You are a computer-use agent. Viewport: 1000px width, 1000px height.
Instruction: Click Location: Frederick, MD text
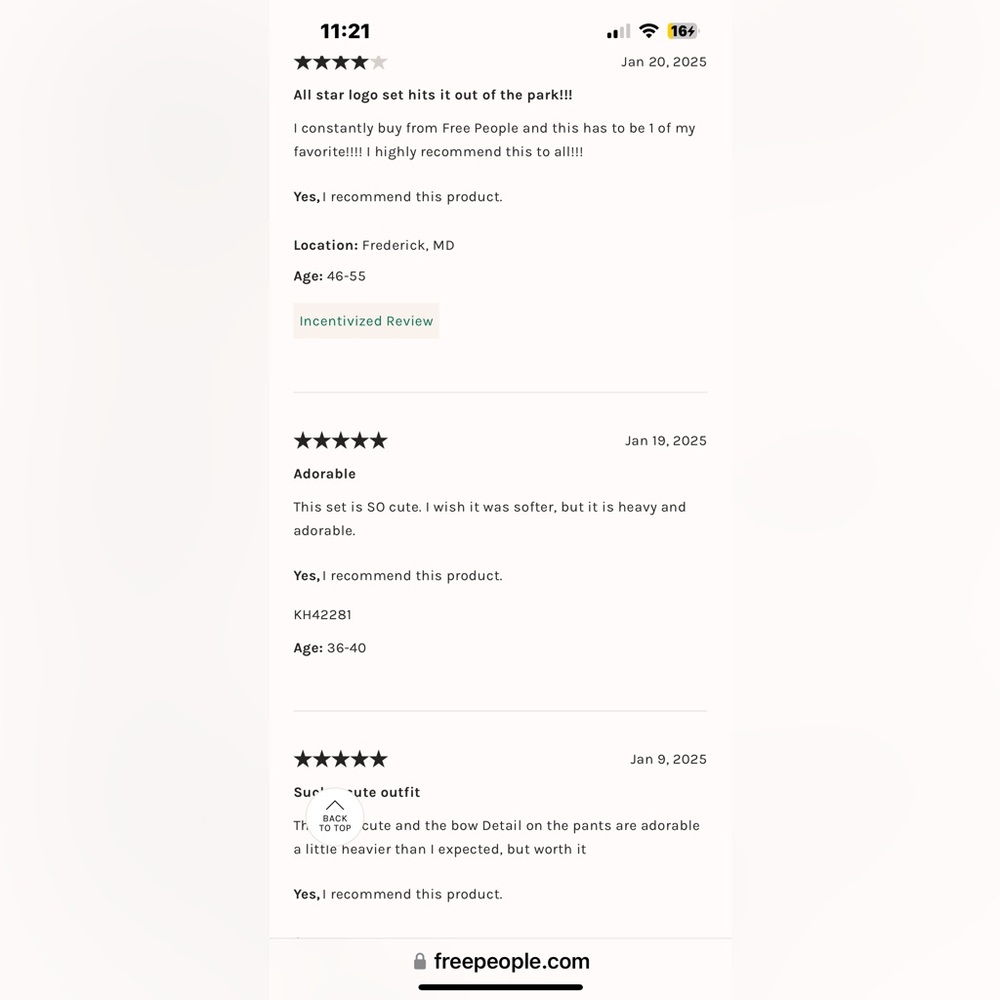pos(373,245)
